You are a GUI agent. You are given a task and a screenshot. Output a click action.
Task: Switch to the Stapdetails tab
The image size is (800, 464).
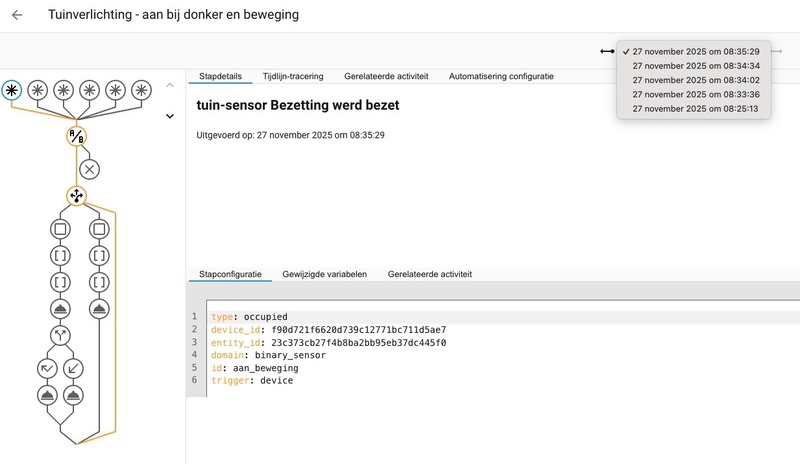point(220,76)
